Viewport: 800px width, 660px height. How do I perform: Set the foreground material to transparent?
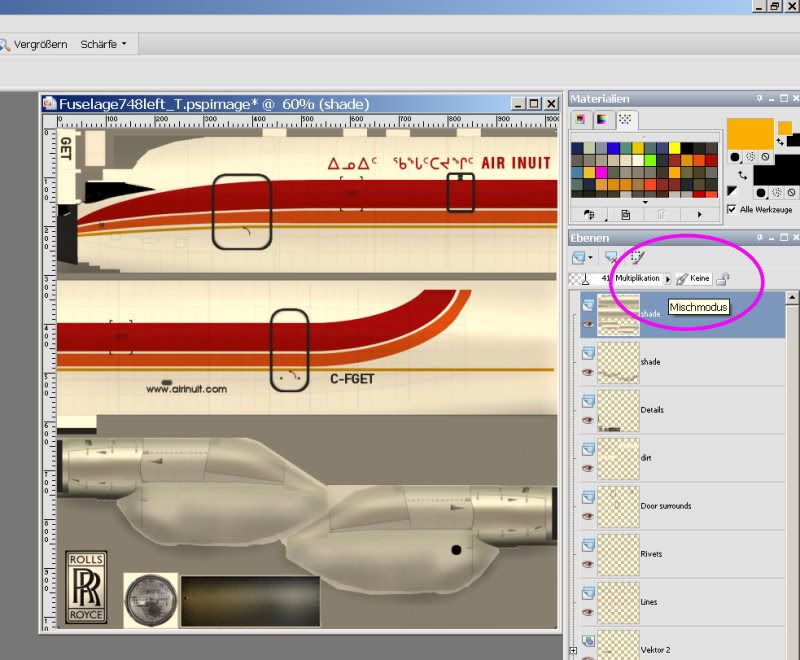click(x=765, y=157)
